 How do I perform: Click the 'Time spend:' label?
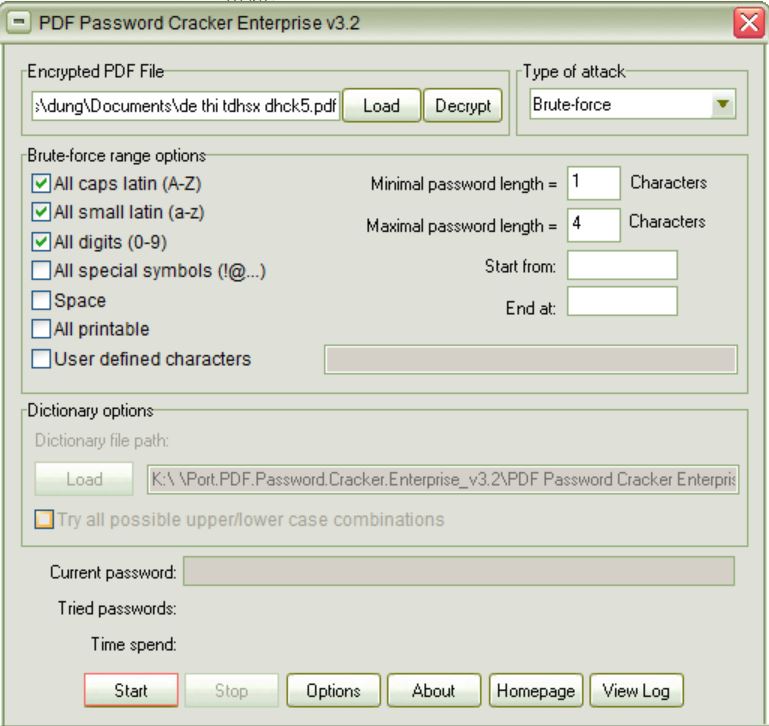pyautogui.click(x=133, y=644)
